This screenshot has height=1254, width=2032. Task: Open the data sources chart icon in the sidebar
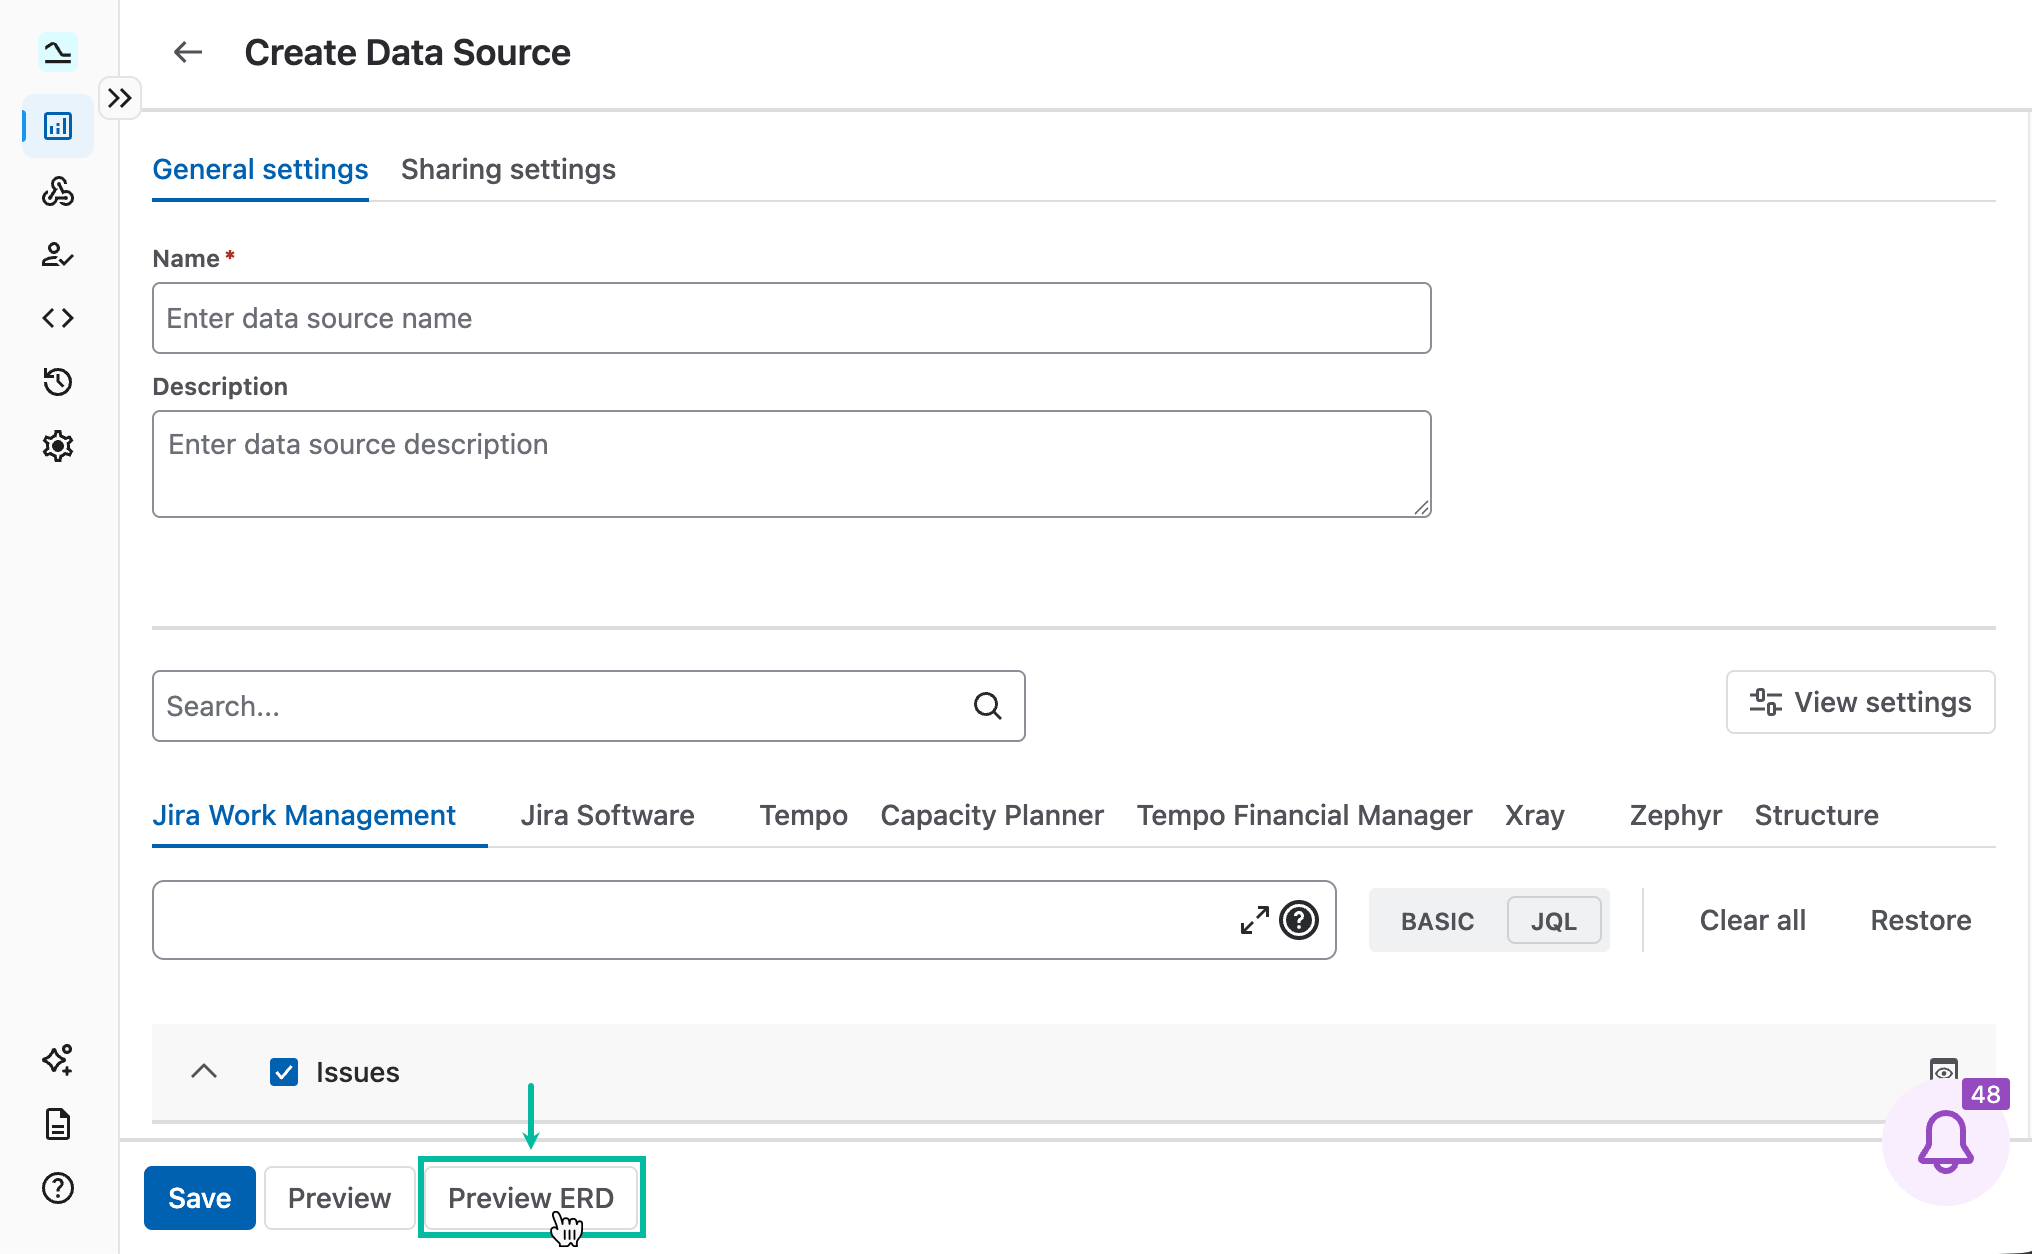[58, 126]
